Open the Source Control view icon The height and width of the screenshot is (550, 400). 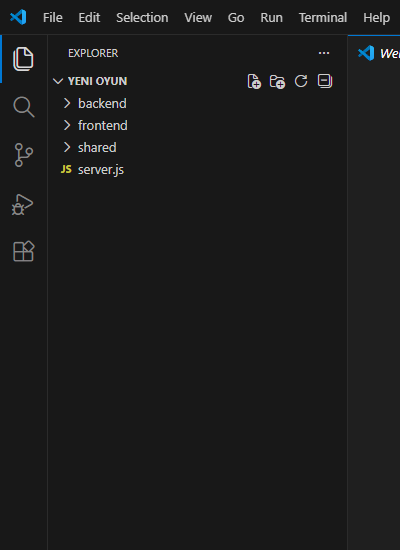coord(24,155)
